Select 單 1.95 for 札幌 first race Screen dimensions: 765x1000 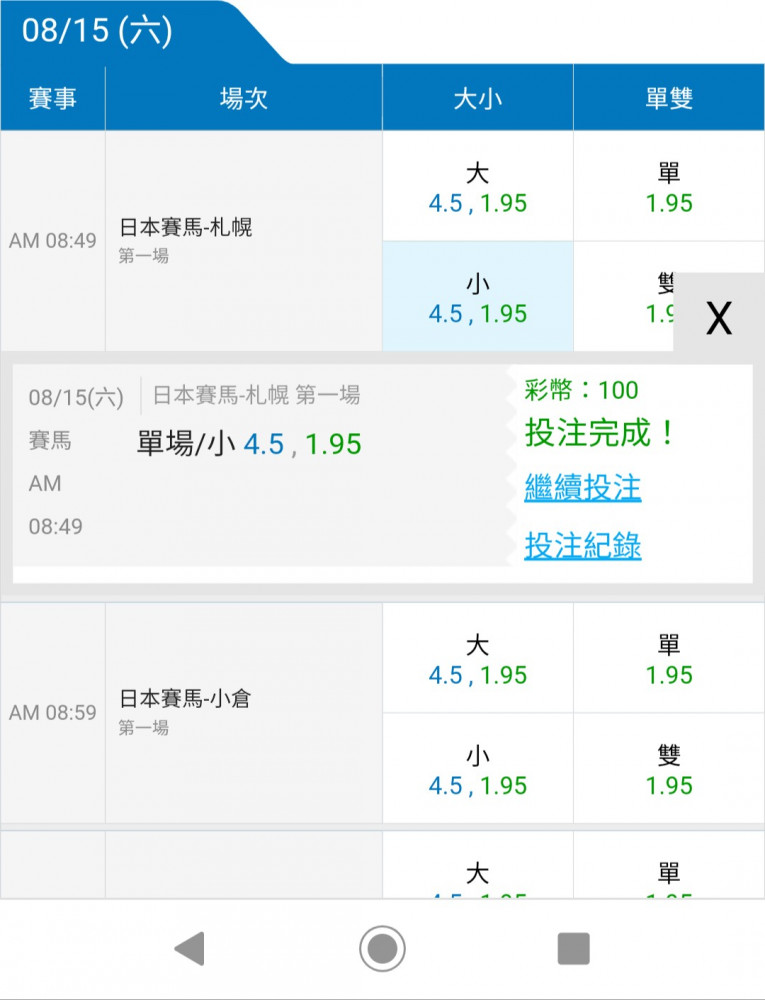click(669, 186)
